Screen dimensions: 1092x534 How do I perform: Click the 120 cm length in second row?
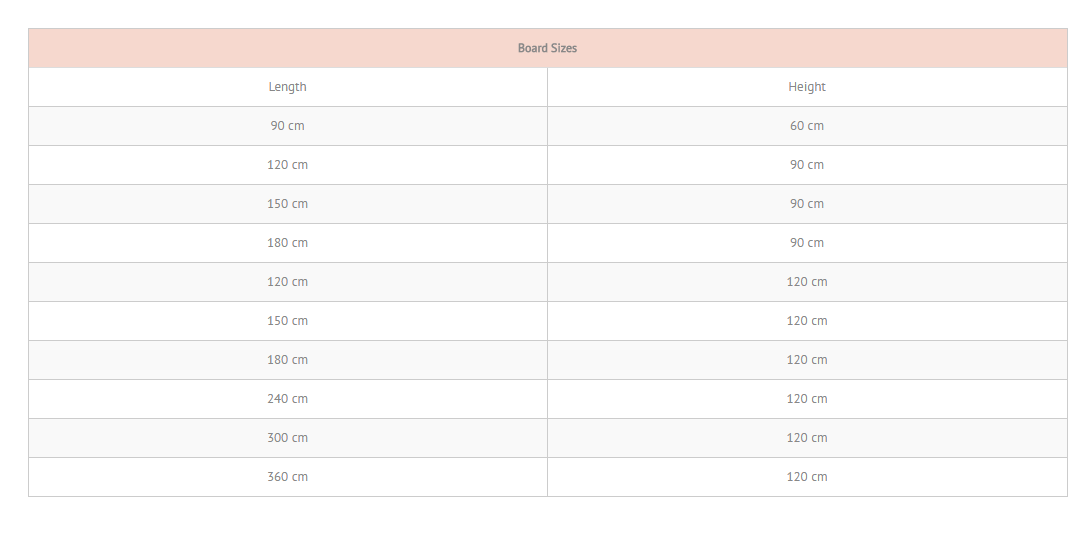tap(288, 165)
